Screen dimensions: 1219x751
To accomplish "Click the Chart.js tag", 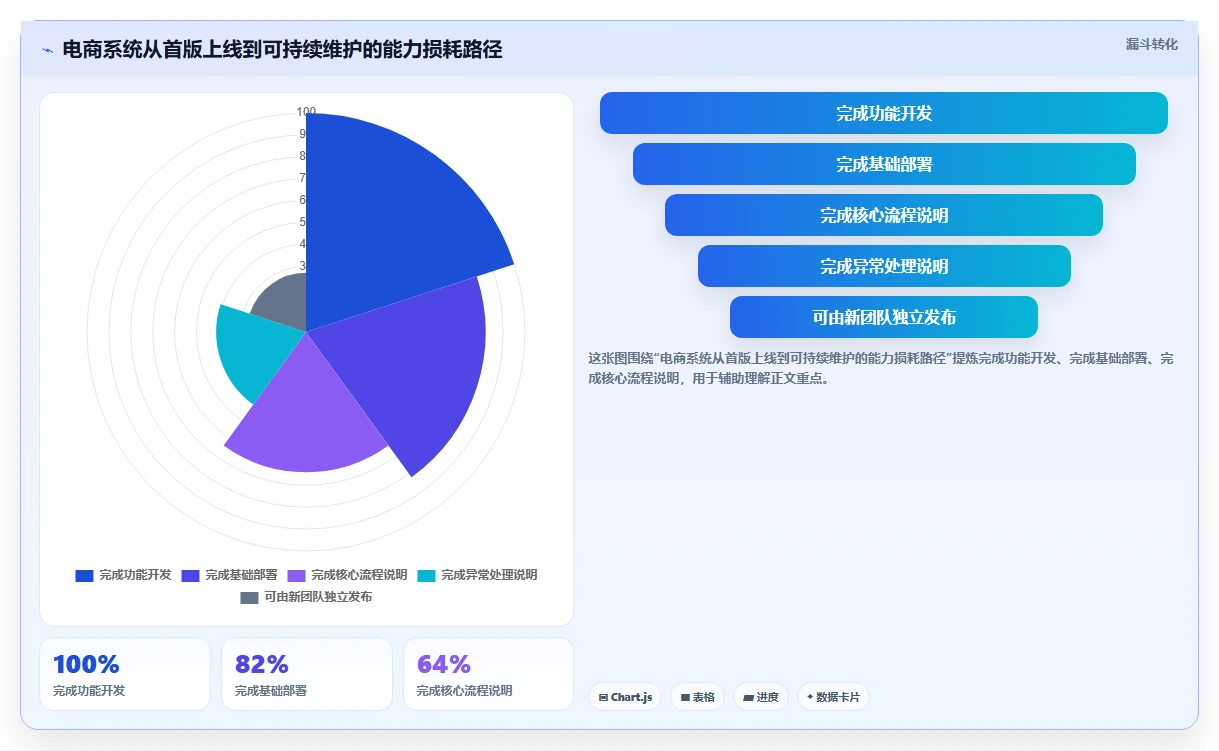I will 625,697.
